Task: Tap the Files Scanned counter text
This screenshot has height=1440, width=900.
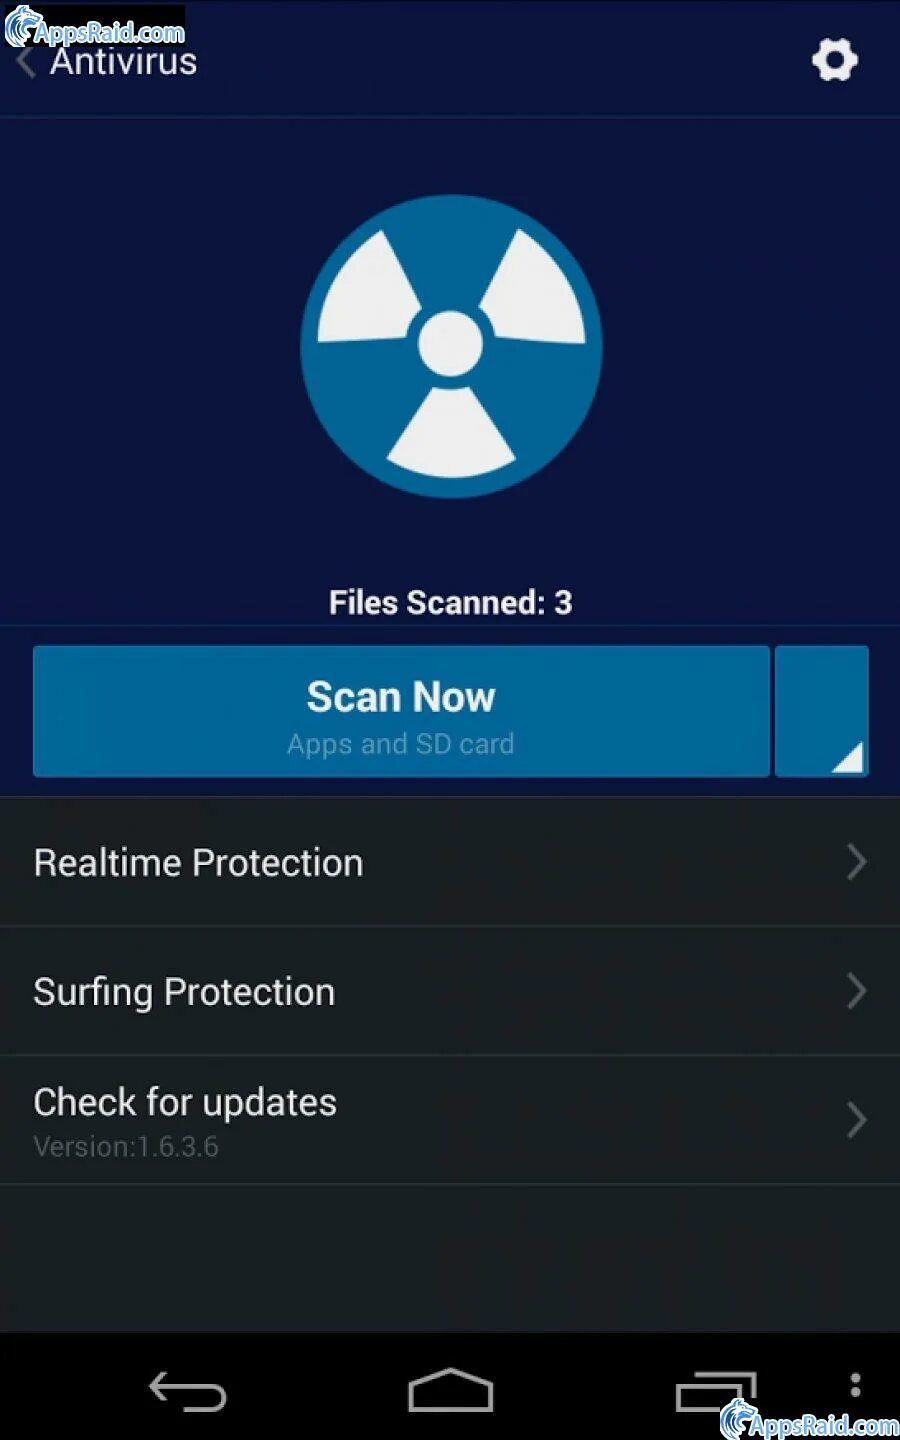Action: coord(451,602)
